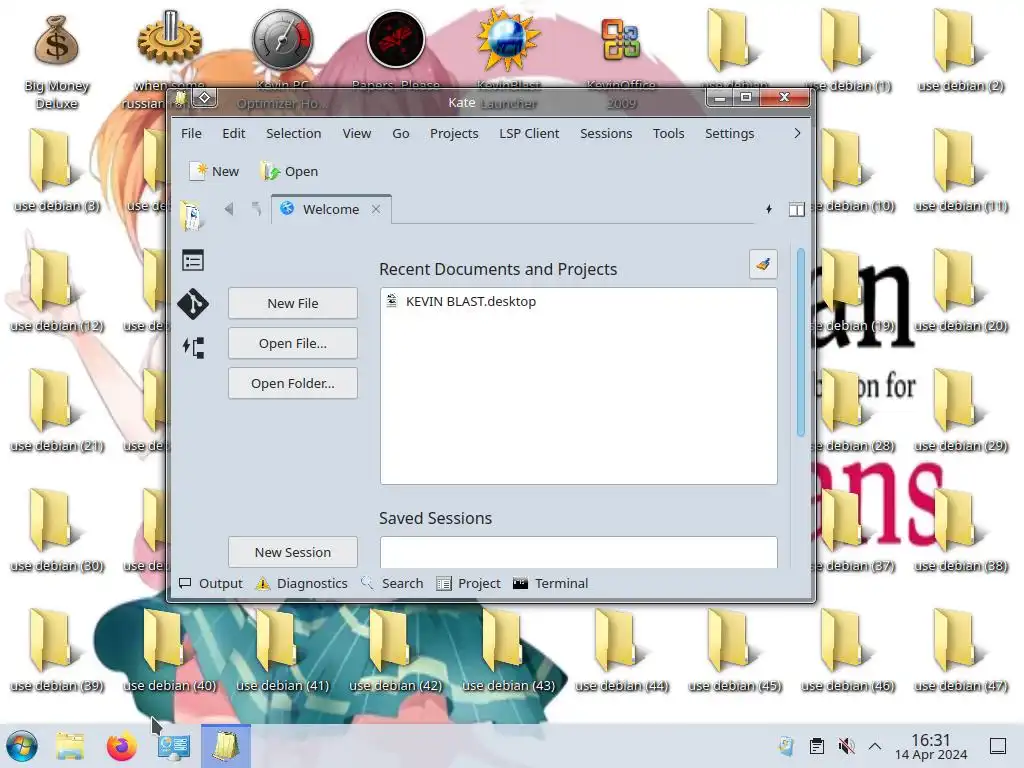Viewport: 1024px width, 768px height.
Task: Open the LSP symbol outline sidebar icon
Action: [194, 347]
